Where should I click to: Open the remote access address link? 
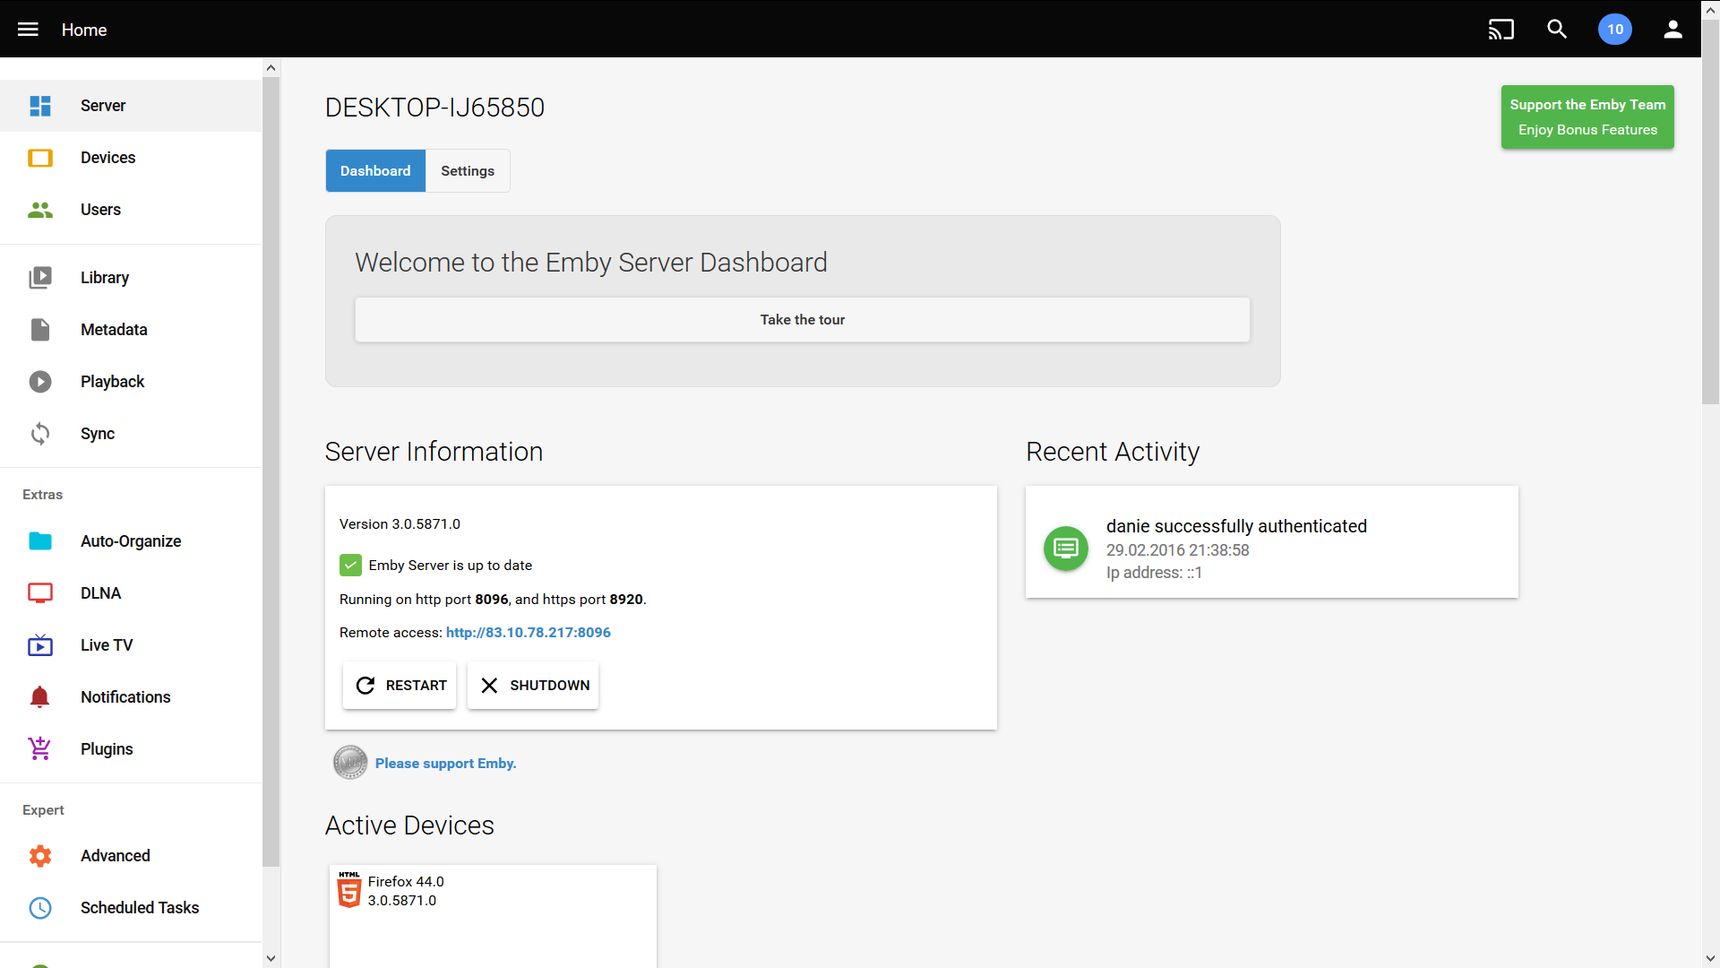pyautogui.click(x=528, y=632)
